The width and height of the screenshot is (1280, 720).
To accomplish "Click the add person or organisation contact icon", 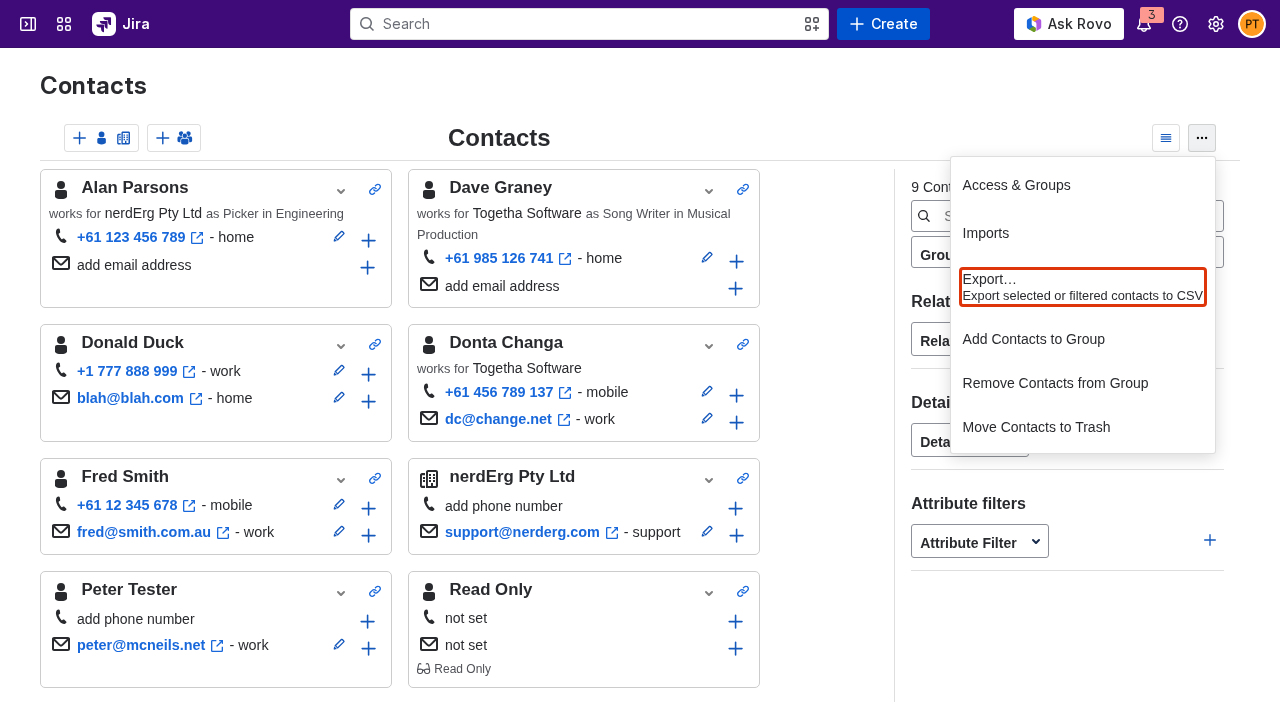I will coord(101,138).
